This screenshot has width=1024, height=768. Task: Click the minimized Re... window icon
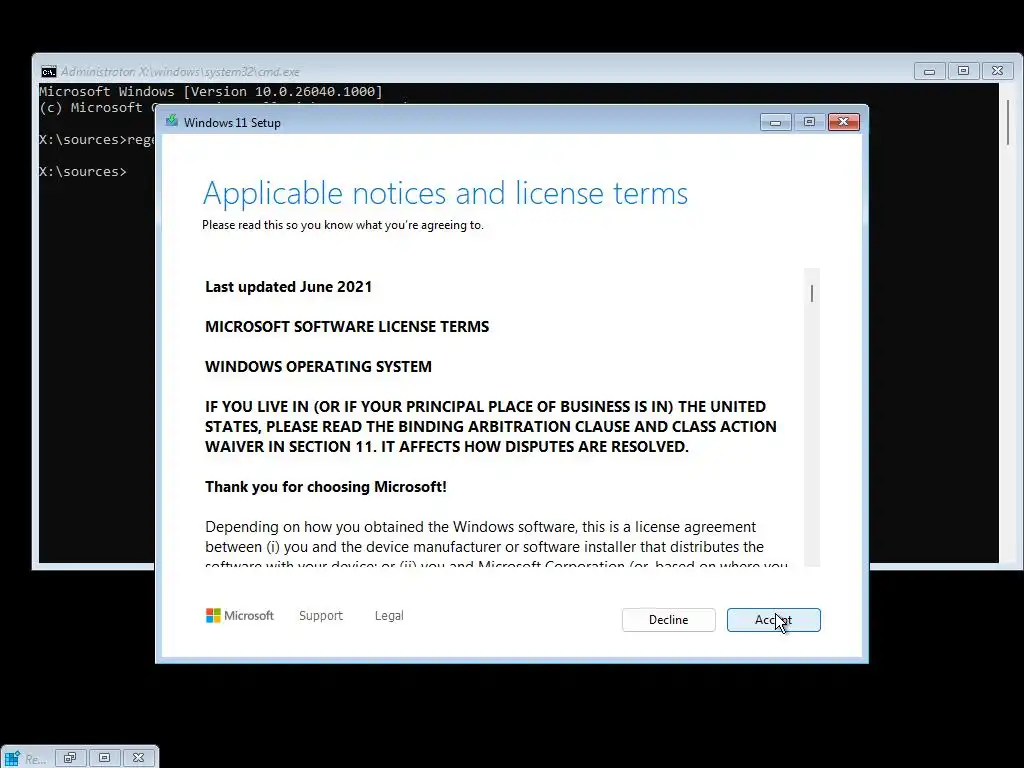point(12,758)
